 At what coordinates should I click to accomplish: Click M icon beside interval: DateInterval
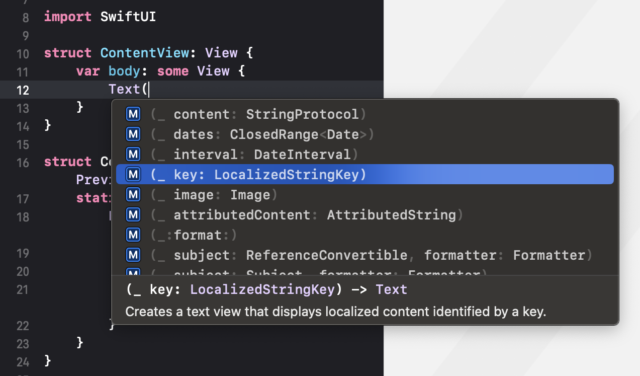(133, 154)
